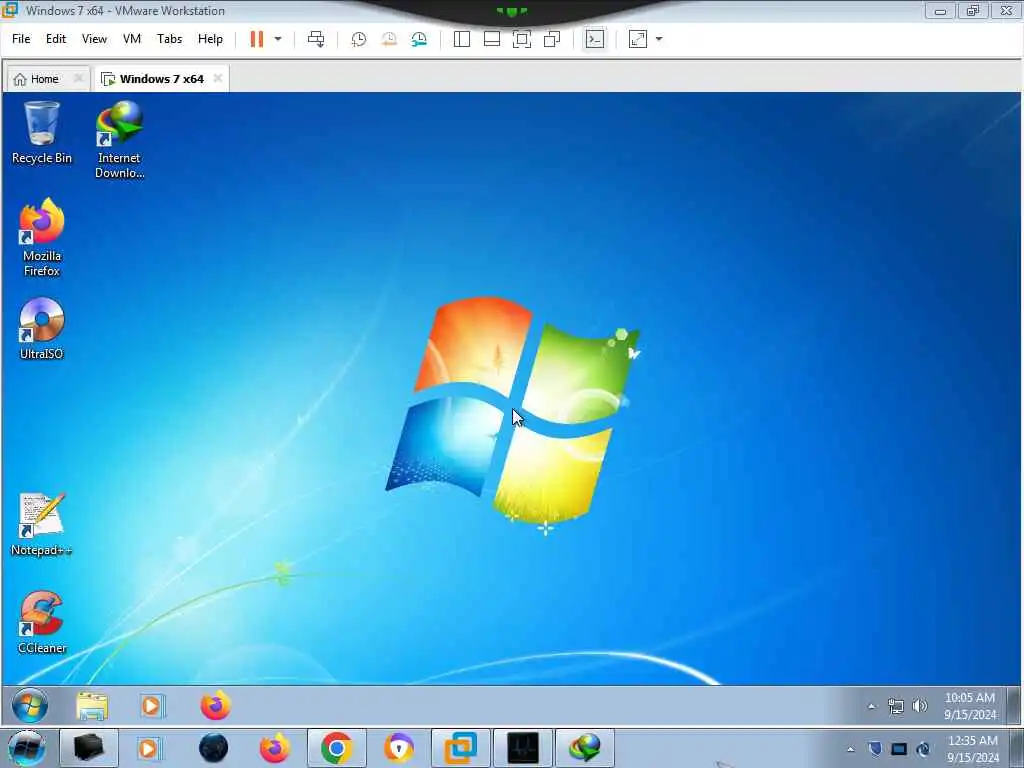Open the File menu
The width and height of the screenshot is (1024, 768).
pyautogui.click(x=21, y=39)
